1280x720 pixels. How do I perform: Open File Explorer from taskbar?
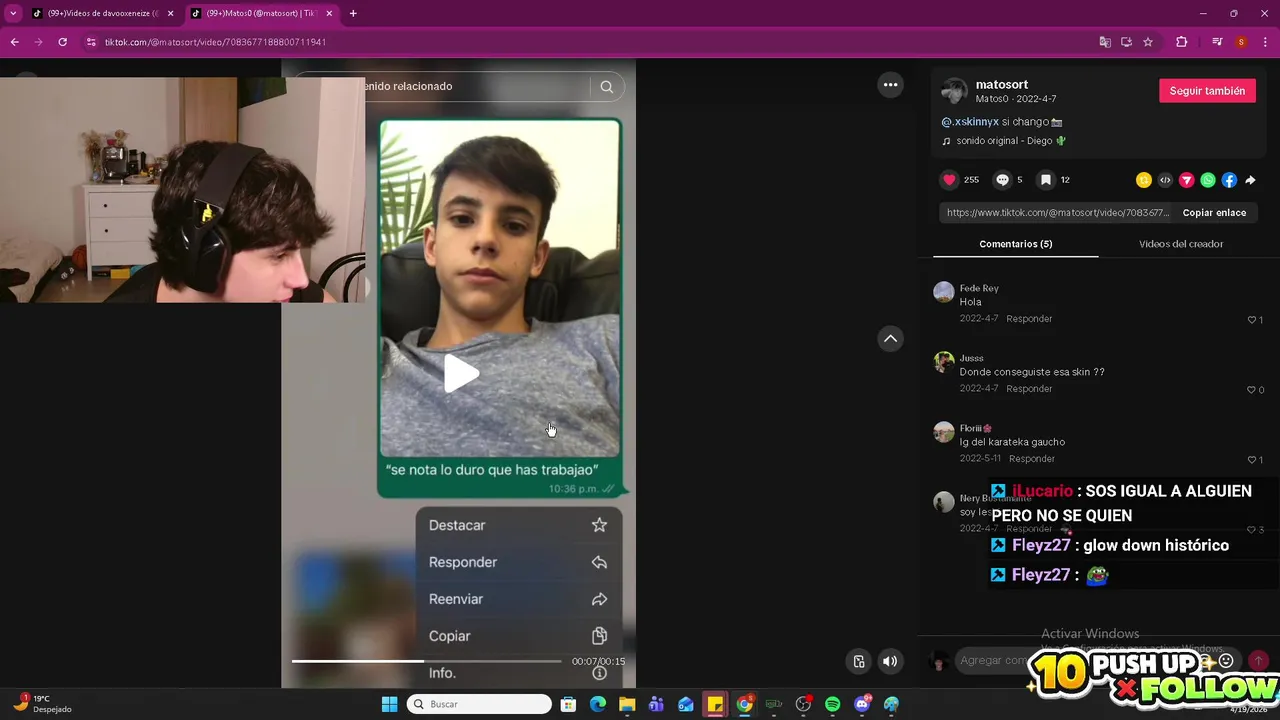click(627, 704)
